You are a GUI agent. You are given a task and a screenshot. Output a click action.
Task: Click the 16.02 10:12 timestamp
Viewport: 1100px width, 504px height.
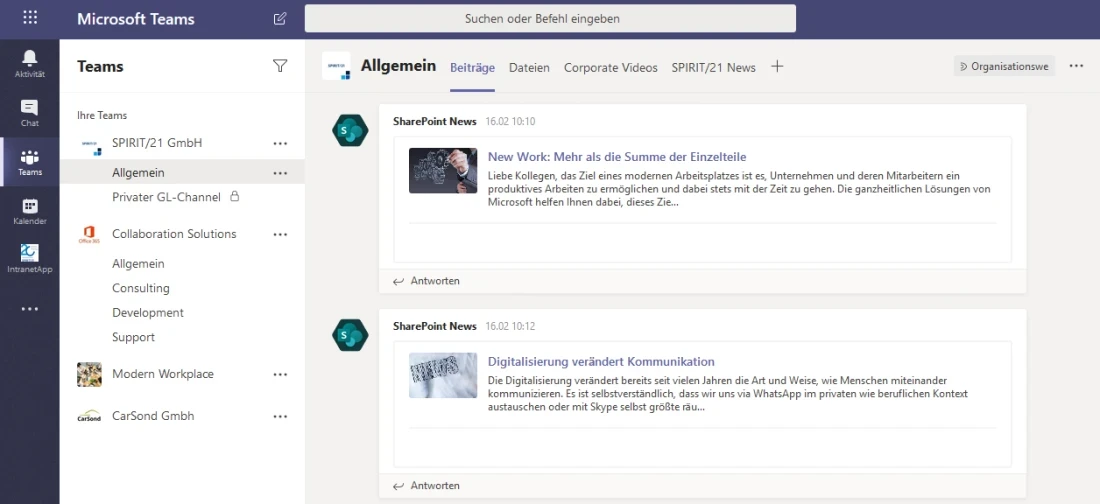tap(510, 326)
